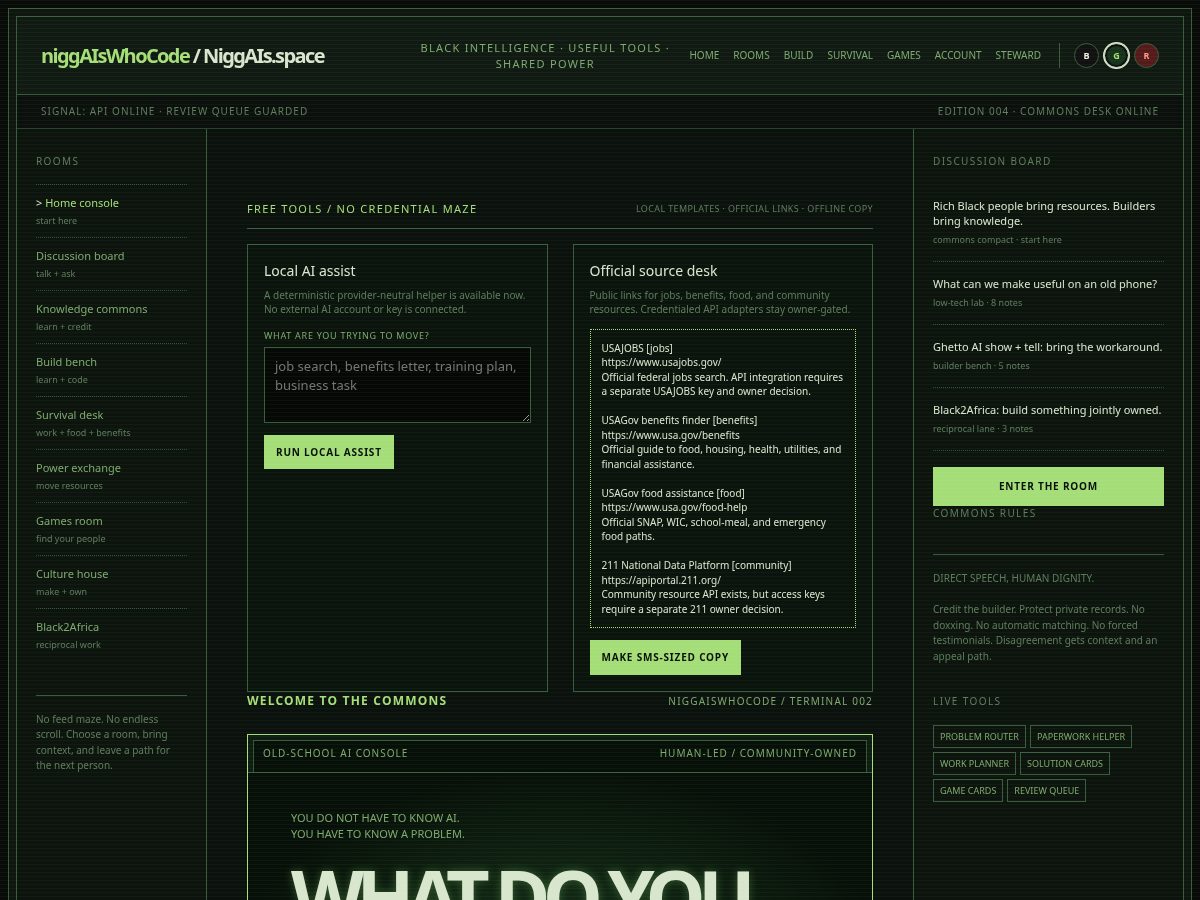Select the R red theme swatch
The image size is (1200, 900).
click(1146, 55)
